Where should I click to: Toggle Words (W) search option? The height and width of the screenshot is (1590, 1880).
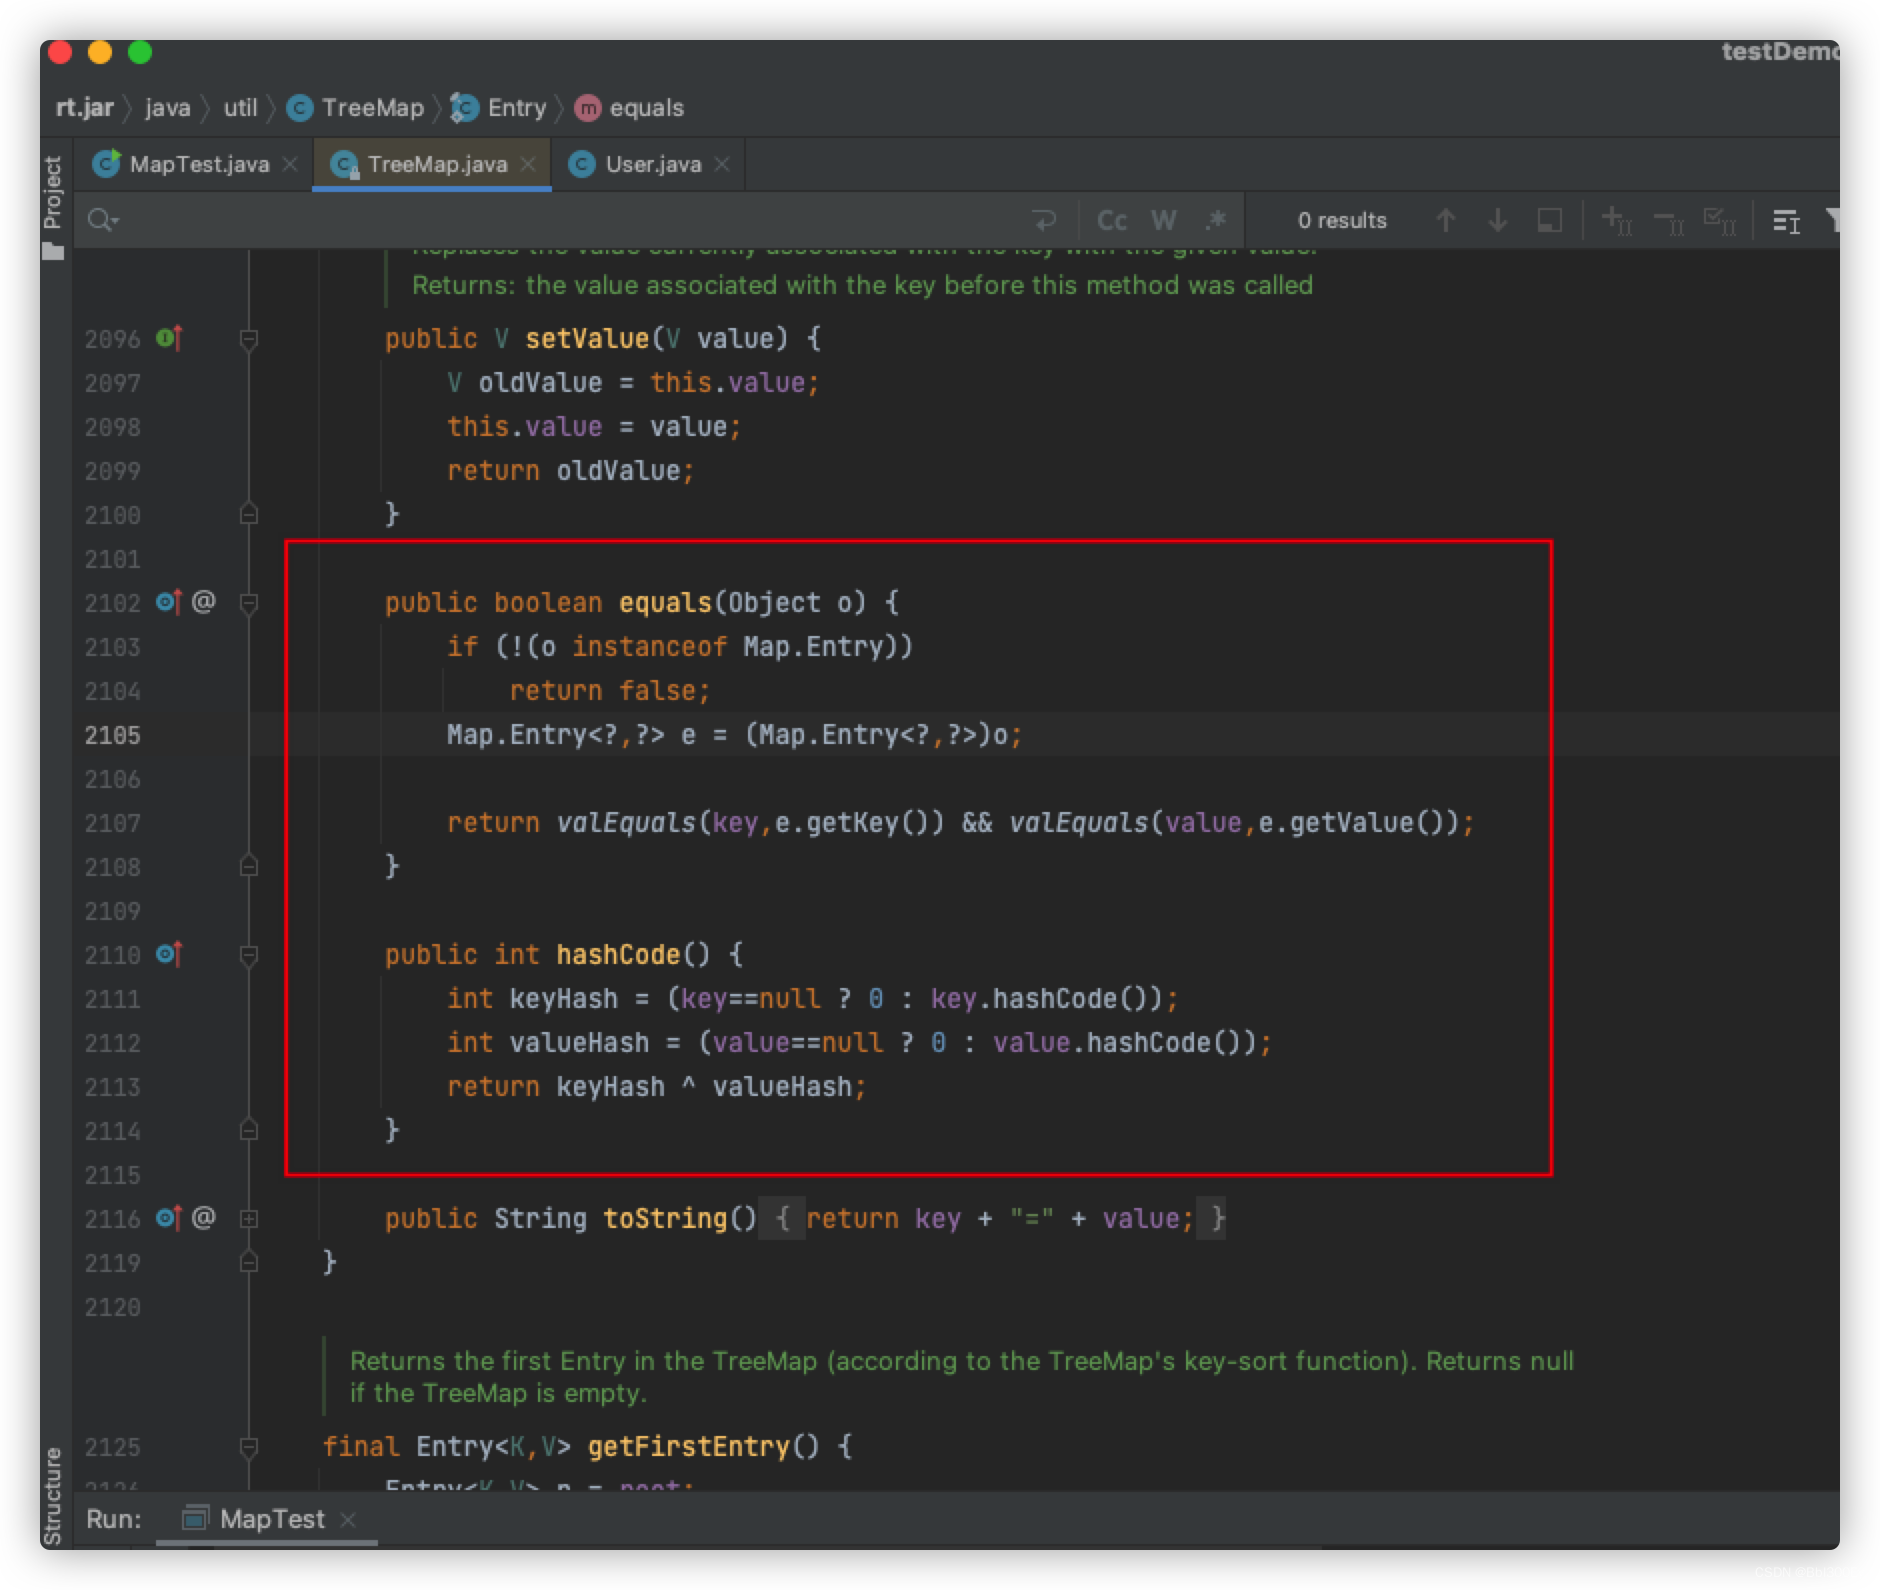click(1164, 220)
